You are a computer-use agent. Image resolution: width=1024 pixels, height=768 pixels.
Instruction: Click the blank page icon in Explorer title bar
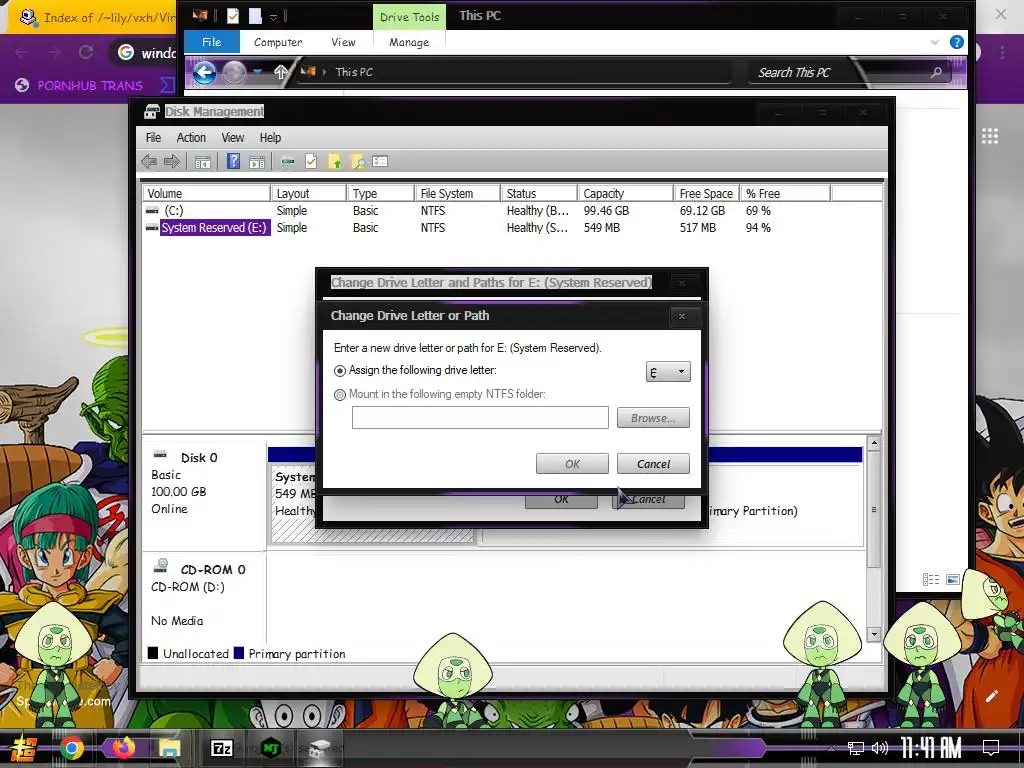point(255,16)
